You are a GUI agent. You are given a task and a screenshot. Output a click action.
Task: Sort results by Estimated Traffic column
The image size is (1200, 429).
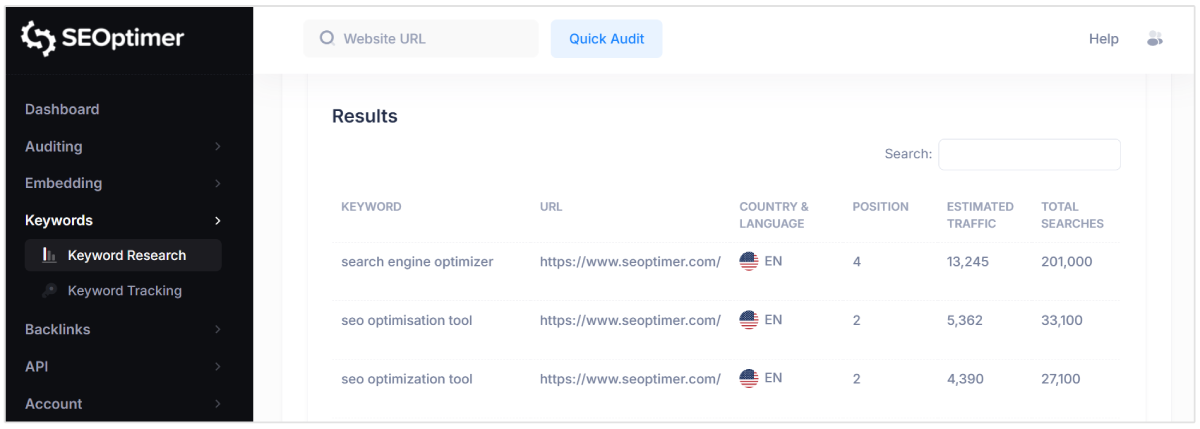(979, 215)
